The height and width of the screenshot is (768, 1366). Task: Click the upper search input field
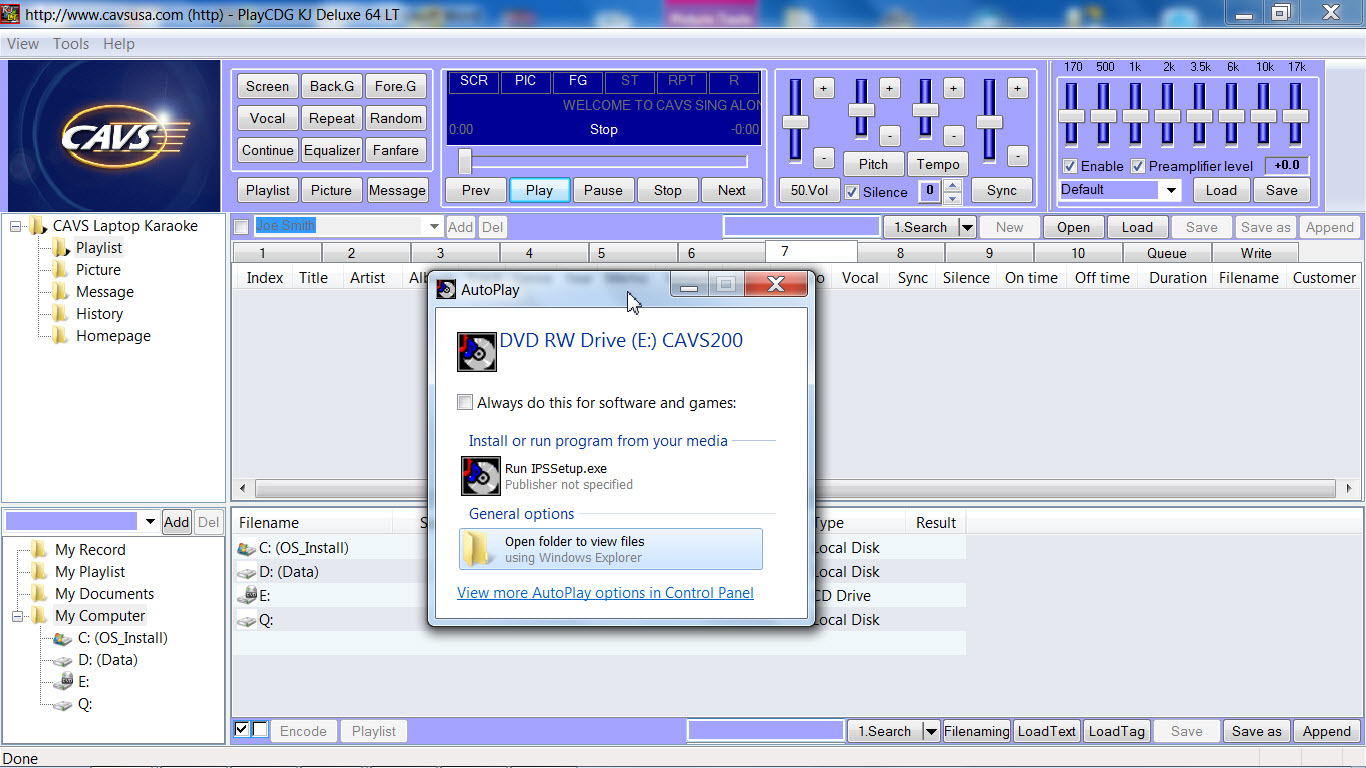pyautogui.click(x=801, y=227)
